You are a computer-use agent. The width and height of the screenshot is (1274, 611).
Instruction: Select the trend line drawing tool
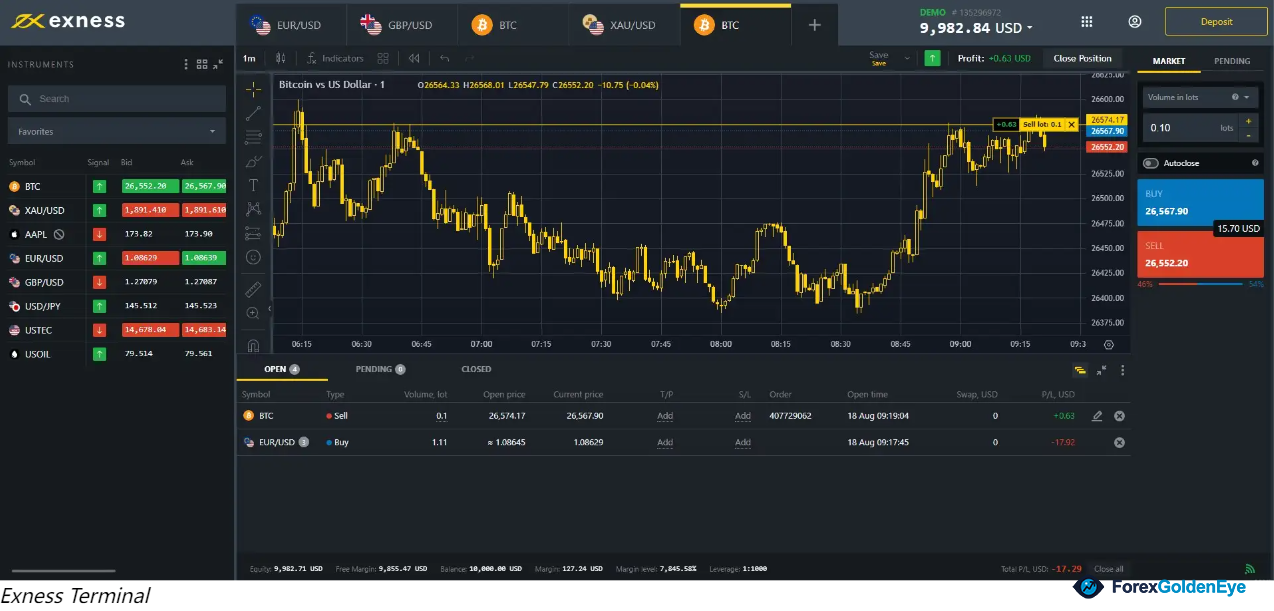coord(253,113)
